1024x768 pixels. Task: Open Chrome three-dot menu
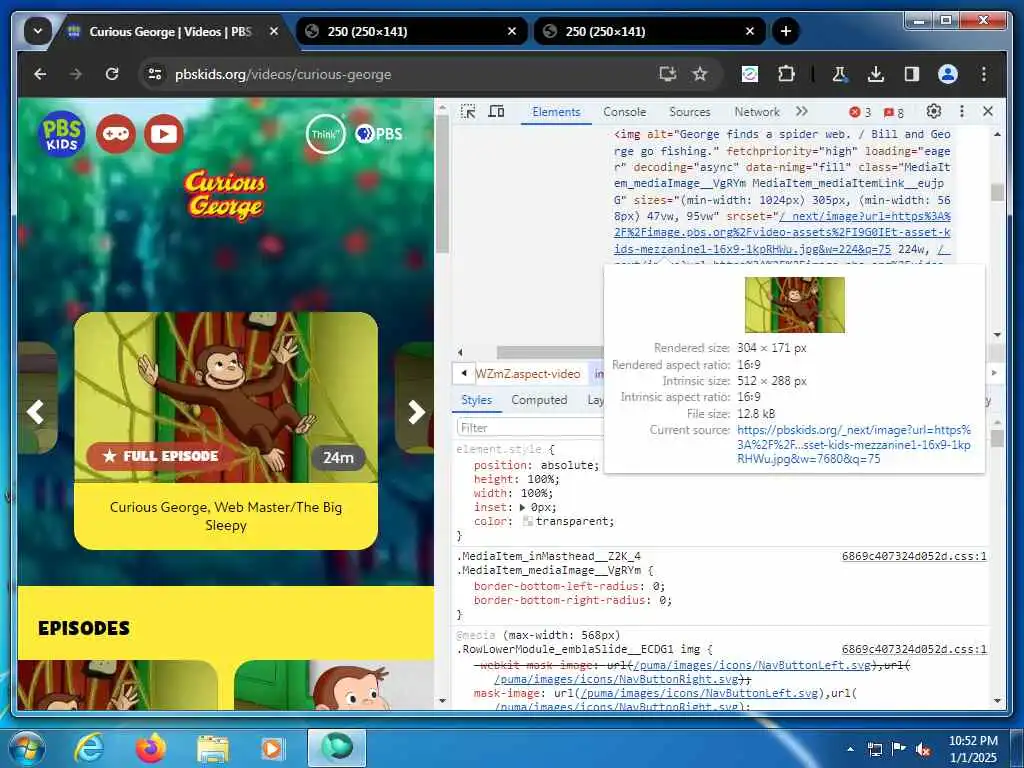tap(984, 74)
